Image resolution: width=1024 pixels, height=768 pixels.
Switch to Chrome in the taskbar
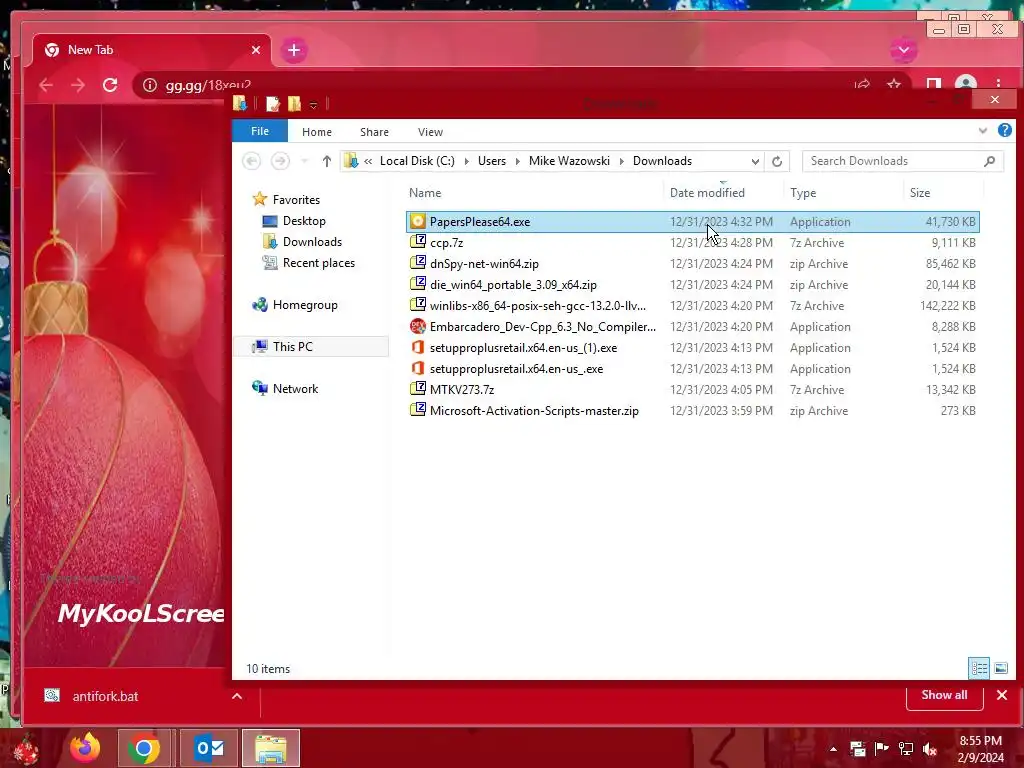(144, 748)
